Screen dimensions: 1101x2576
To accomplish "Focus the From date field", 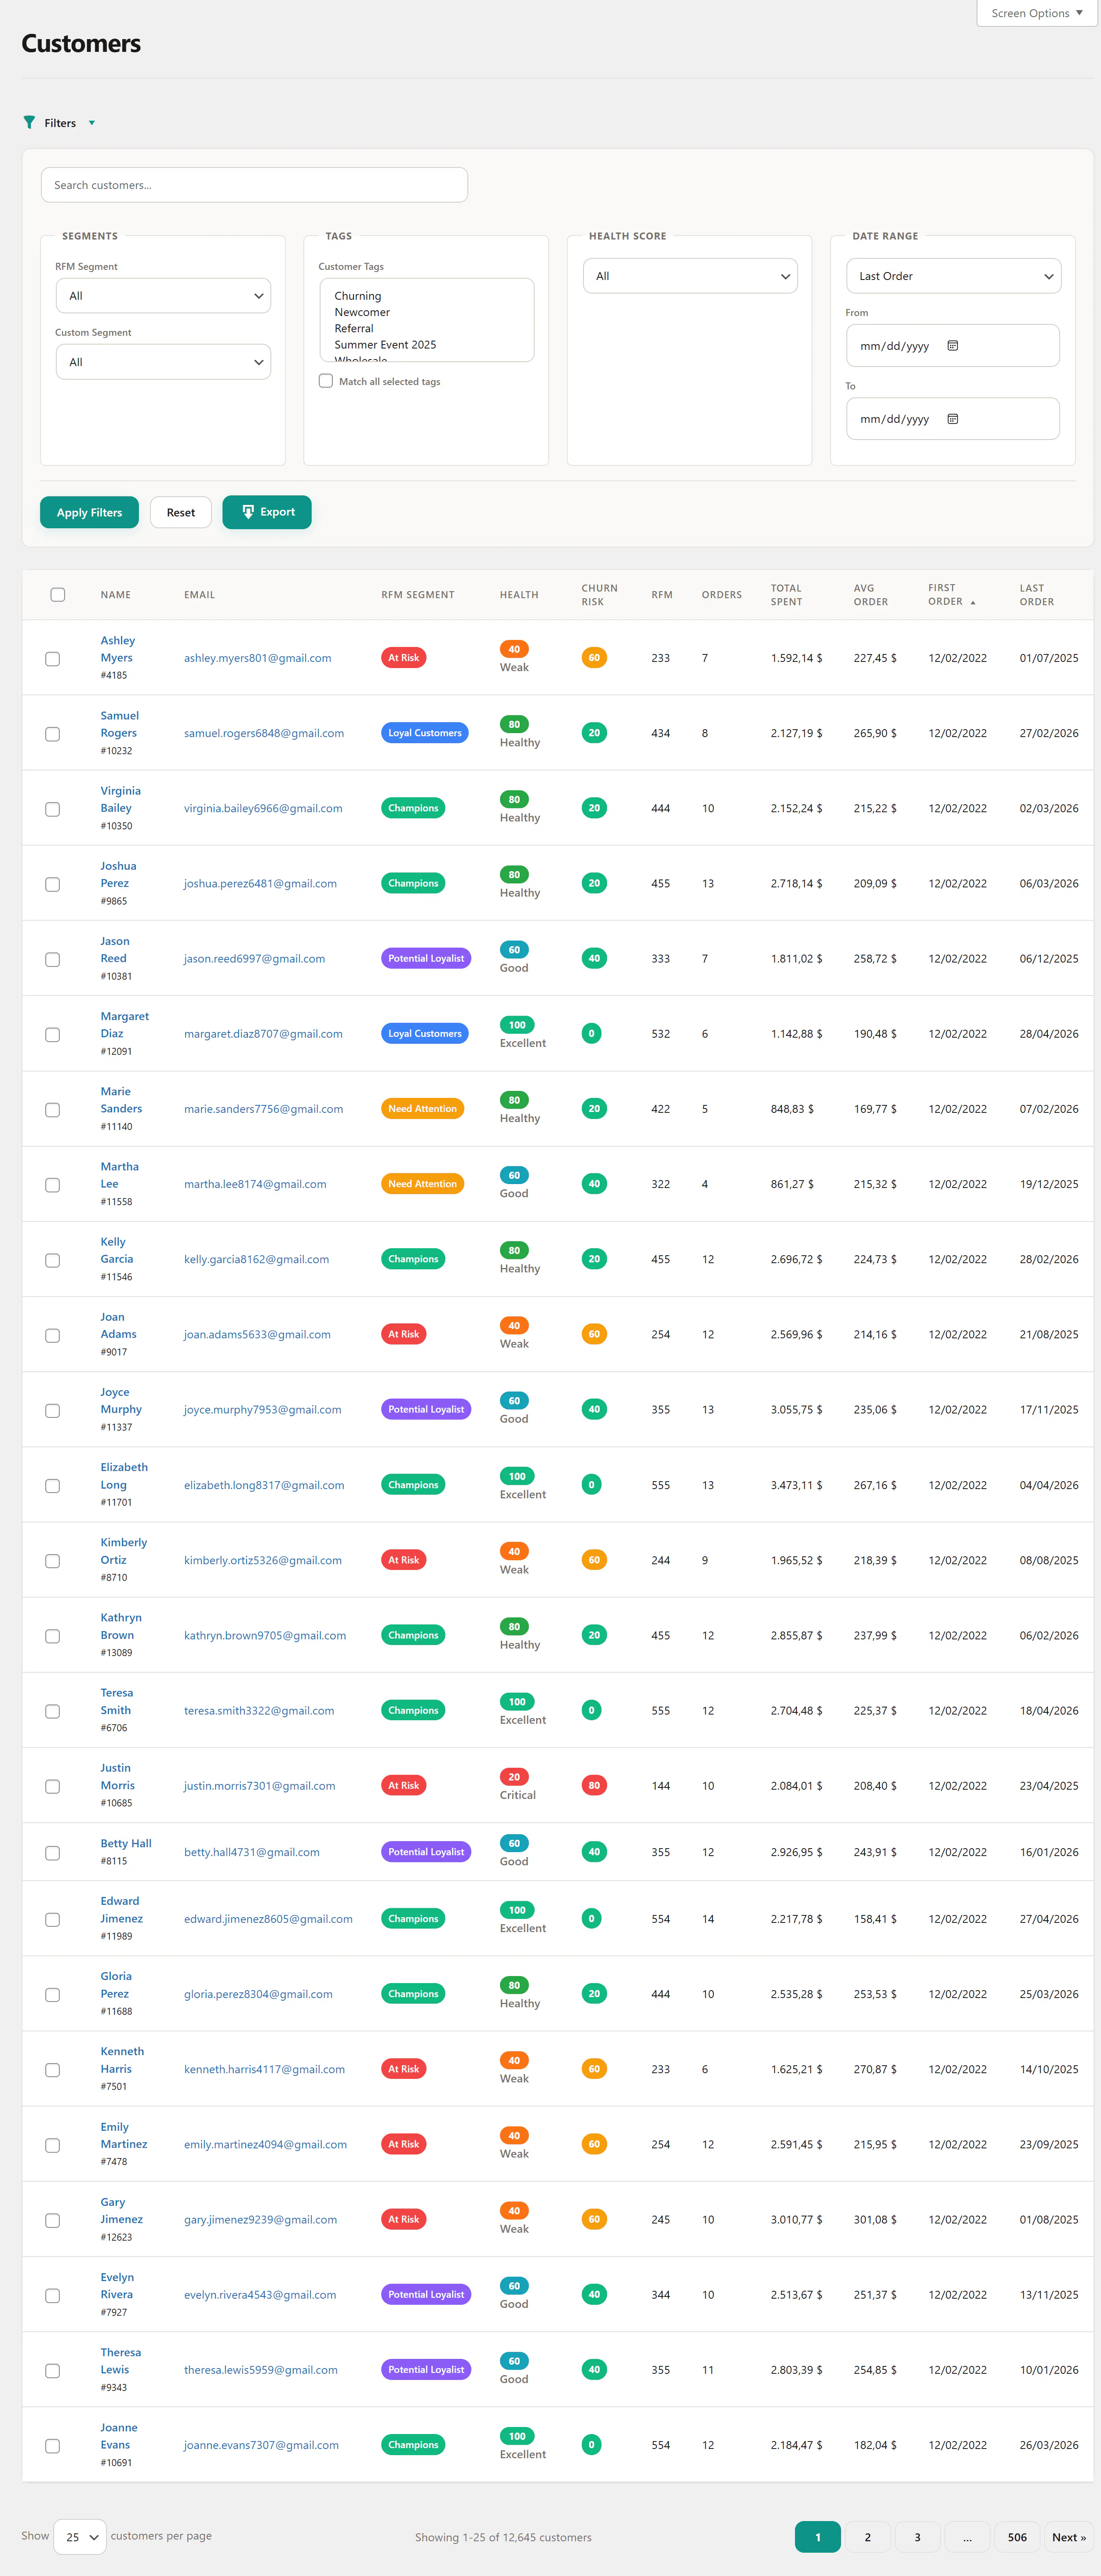I will 953,346.
